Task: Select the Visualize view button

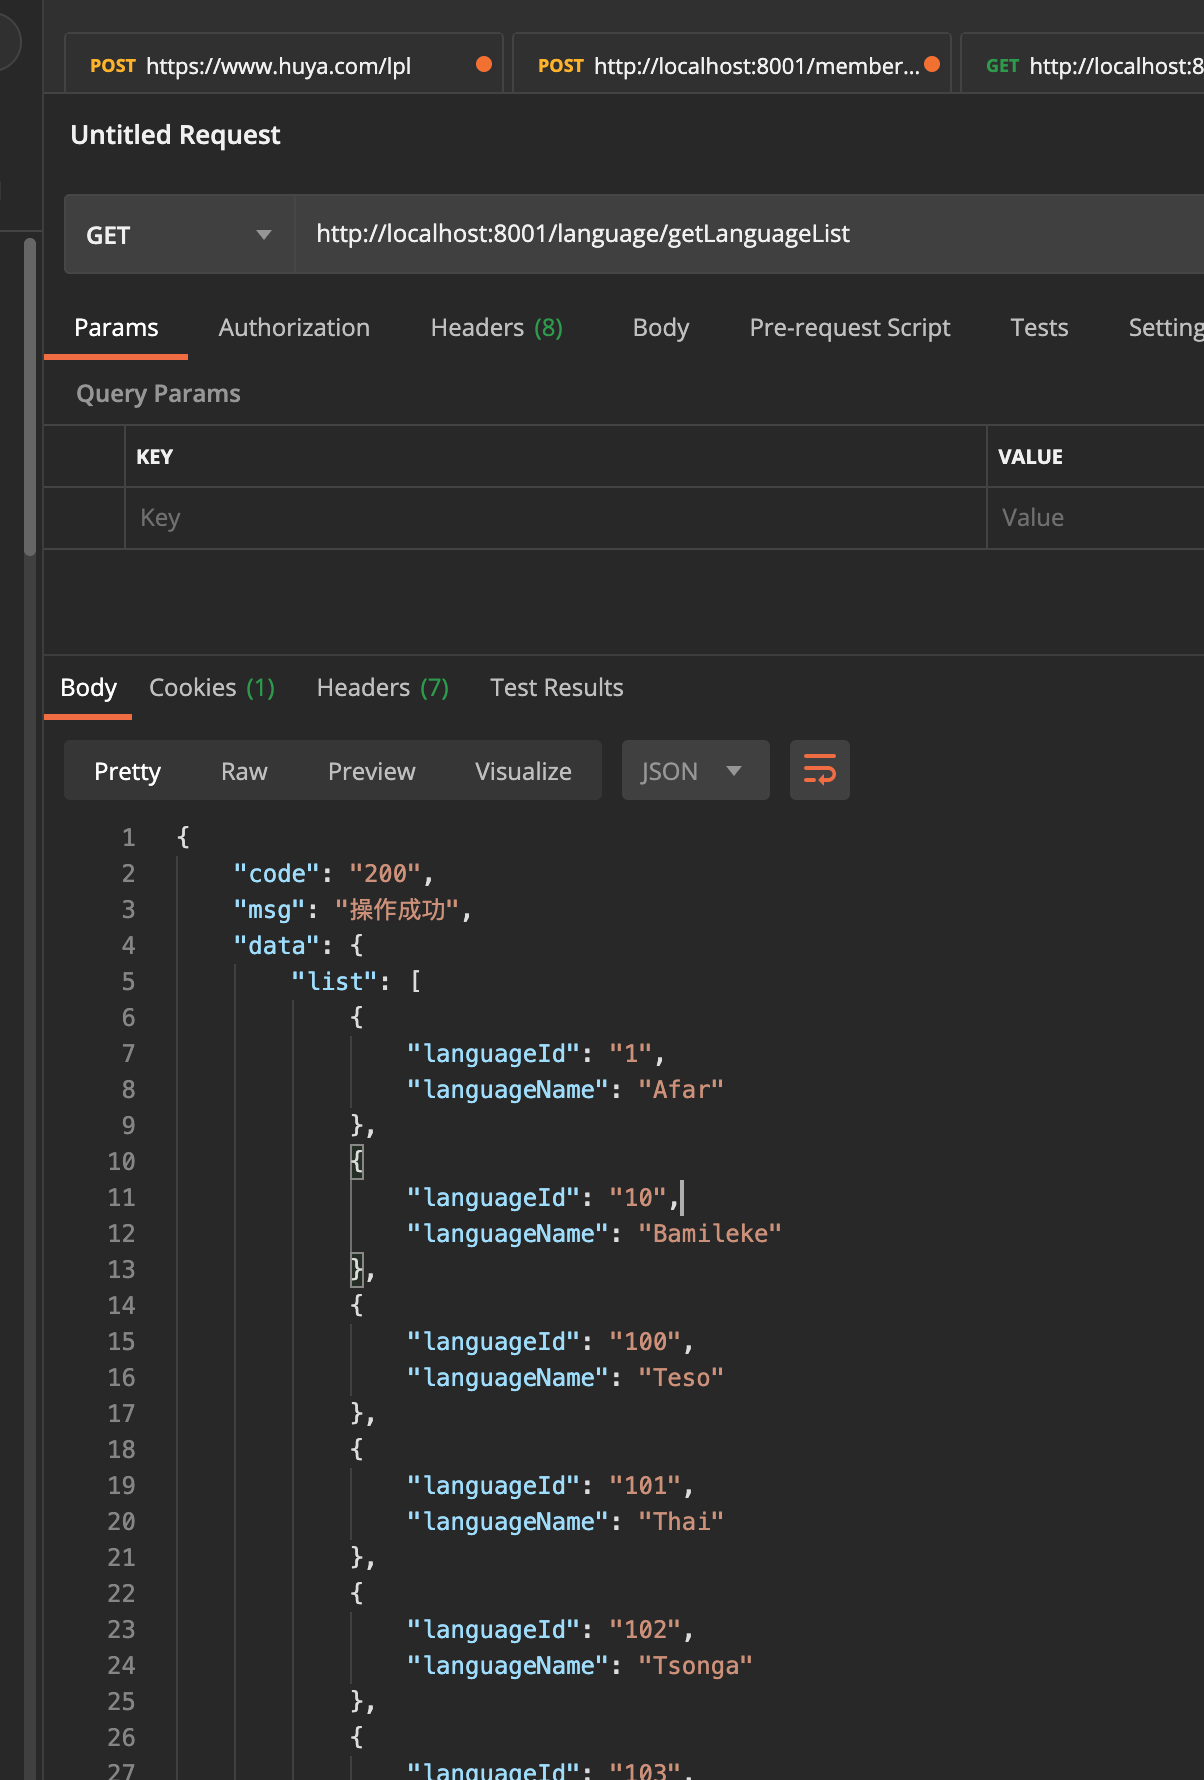Action: tap(523, 771)
